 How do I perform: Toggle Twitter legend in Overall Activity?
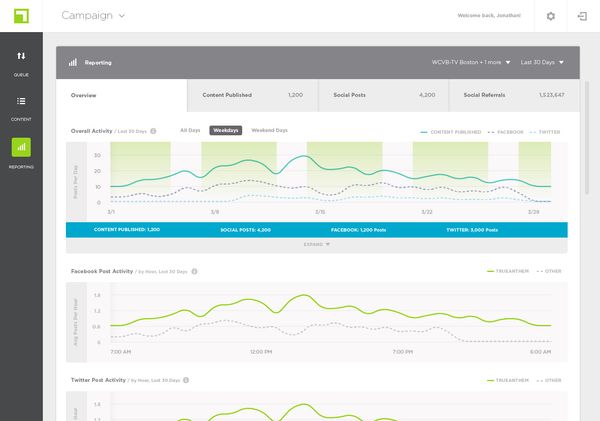point(545,132)
